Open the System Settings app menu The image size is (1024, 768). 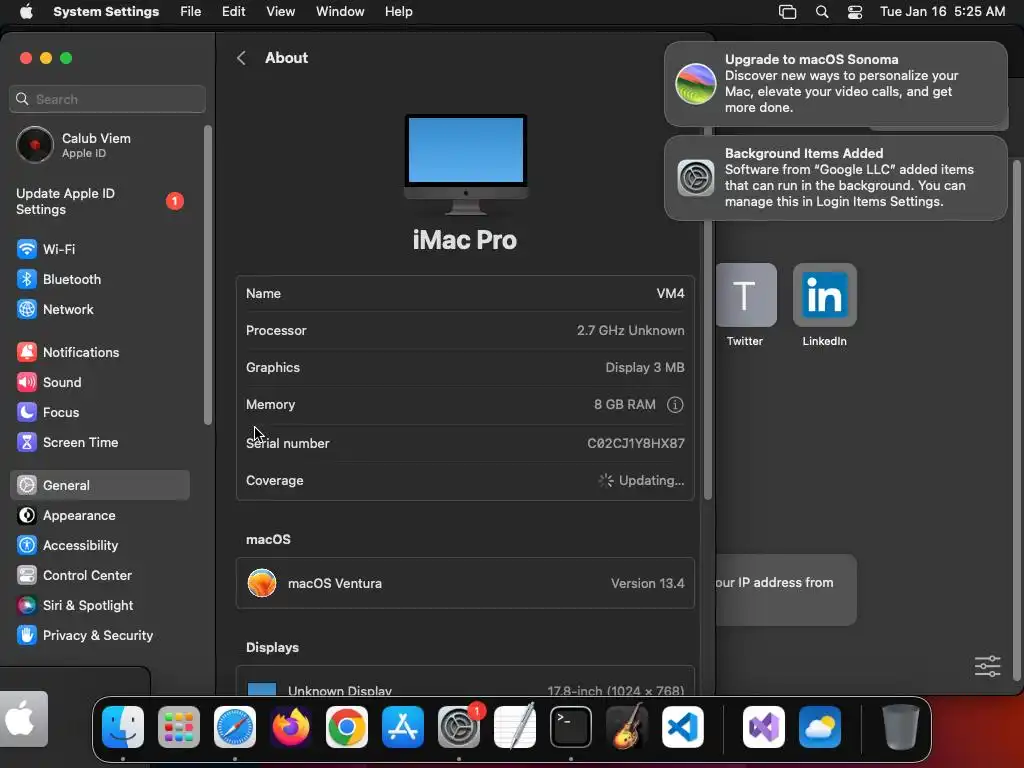(106, 12)
